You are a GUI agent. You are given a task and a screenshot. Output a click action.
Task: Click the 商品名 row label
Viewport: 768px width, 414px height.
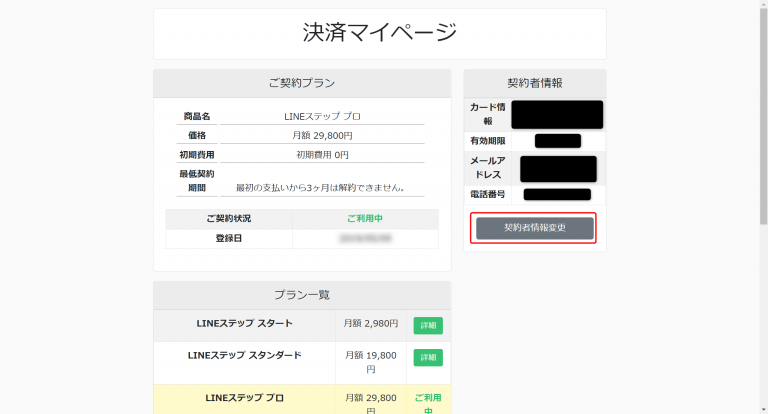197,116
